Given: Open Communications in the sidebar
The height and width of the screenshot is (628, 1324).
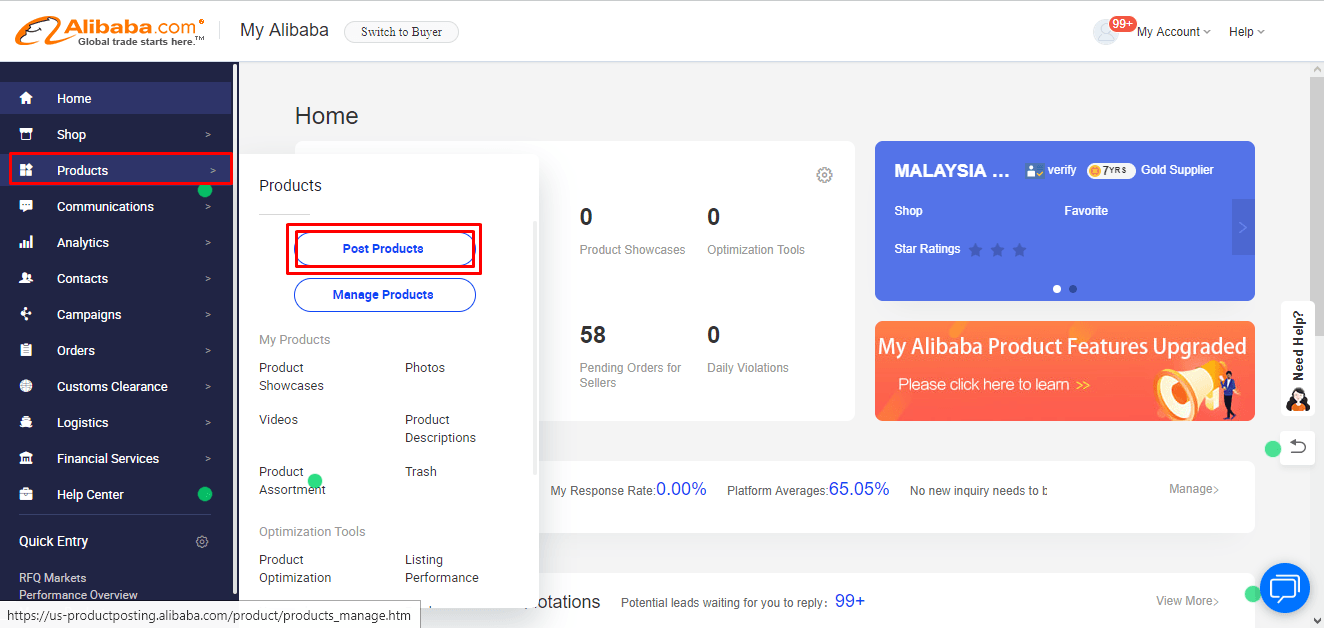Looking at the screenshot, I should pyautogui.click(x=105, y=207).
